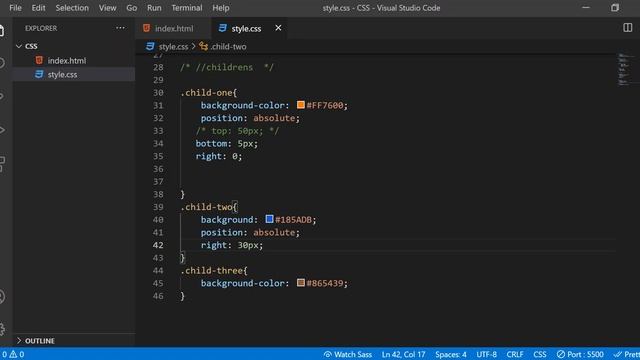The image size is (640, 360).
Task: Click .child-two breadcrumb segment
Action: 228,47
